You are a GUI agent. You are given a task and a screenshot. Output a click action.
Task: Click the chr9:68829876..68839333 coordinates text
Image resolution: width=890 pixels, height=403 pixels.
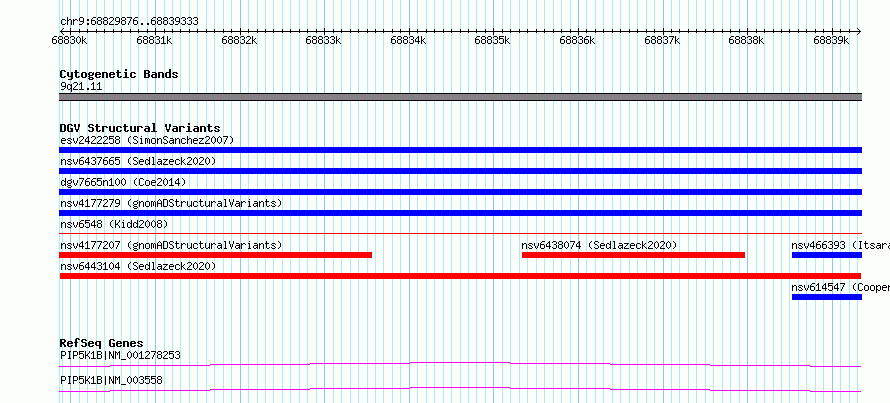tap(129, 22)
